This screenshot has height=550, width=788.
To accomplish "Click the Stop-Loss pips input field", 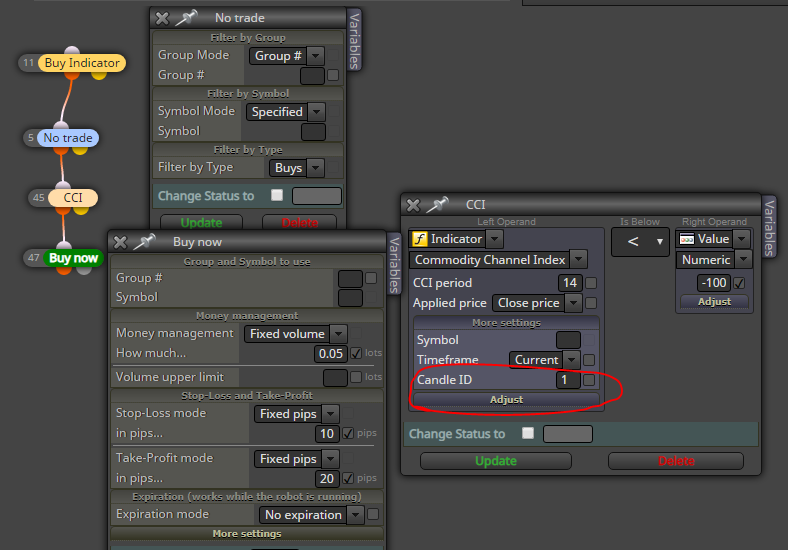I will coord(327,433).
